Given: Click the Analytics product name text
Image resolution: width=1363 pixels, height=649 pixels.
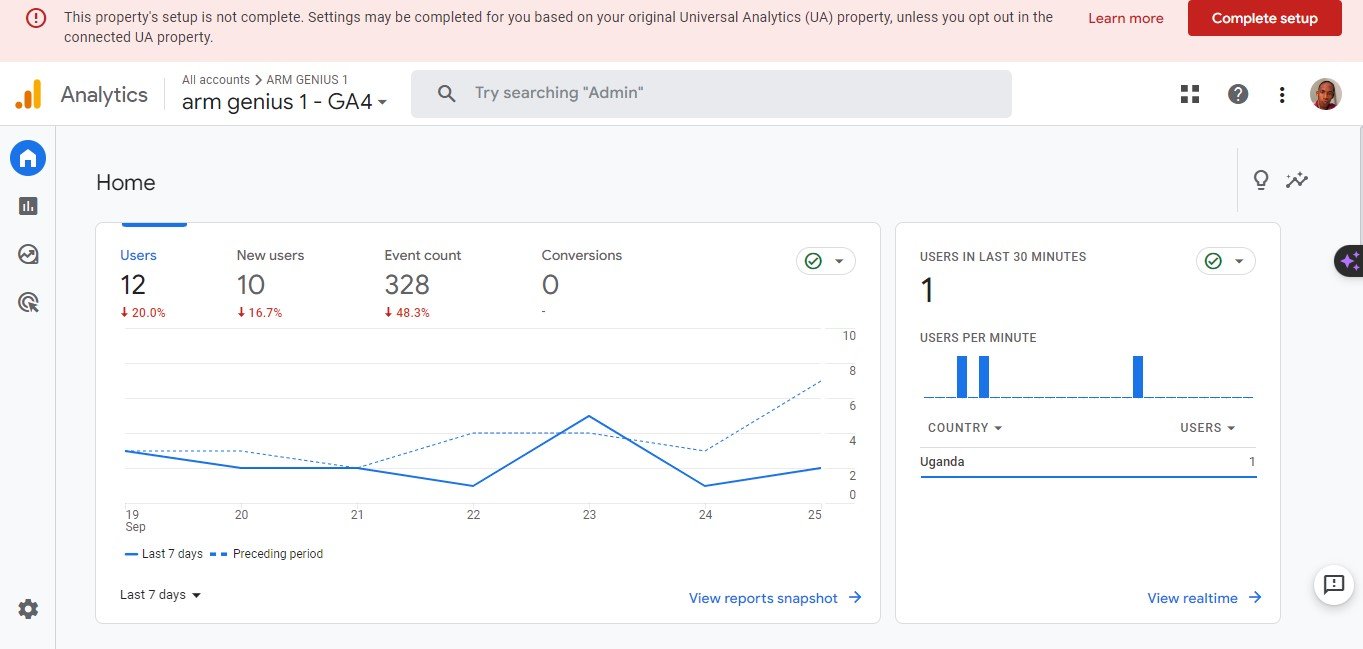Looking at the screenshot, I should pos(104,94).
